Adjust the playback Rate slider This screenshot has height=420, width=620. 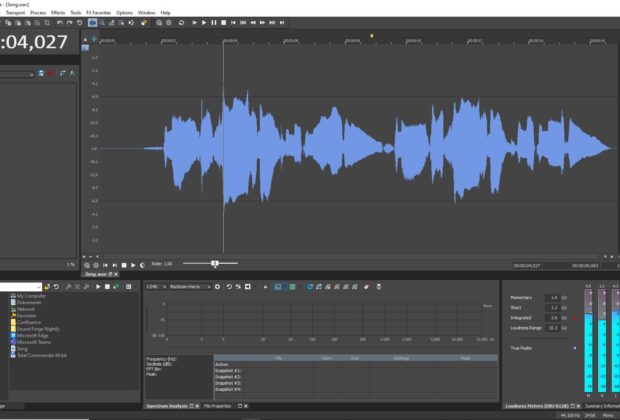(214, 264)
